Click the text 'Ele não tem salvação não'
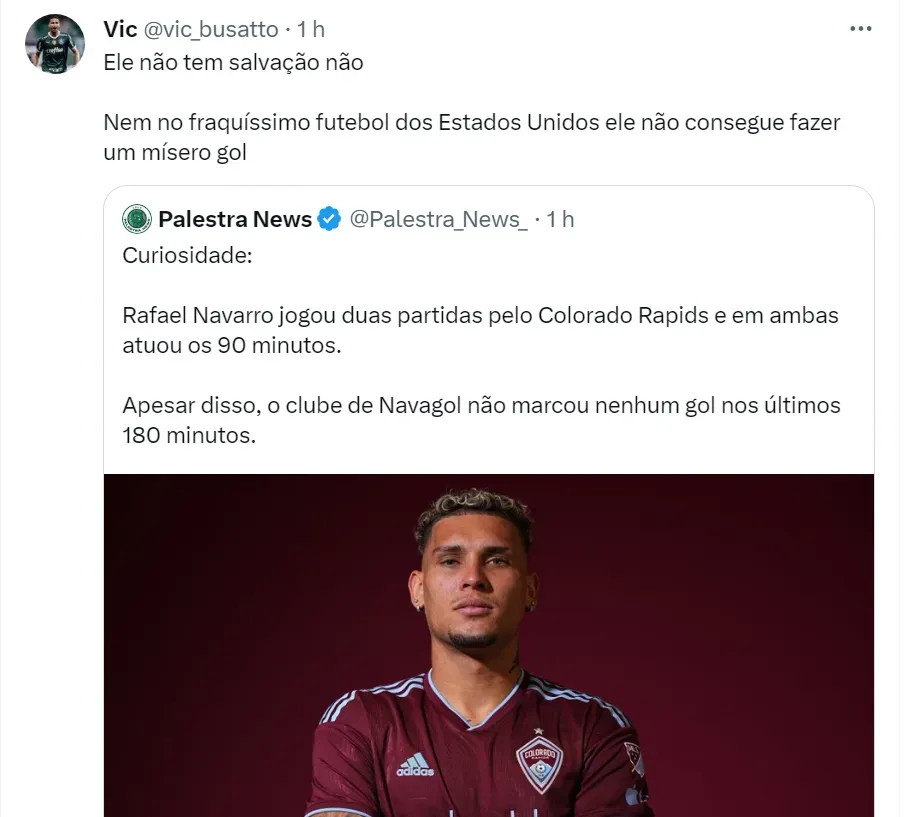Screen dimensions: 911x817 pos(233,62)
